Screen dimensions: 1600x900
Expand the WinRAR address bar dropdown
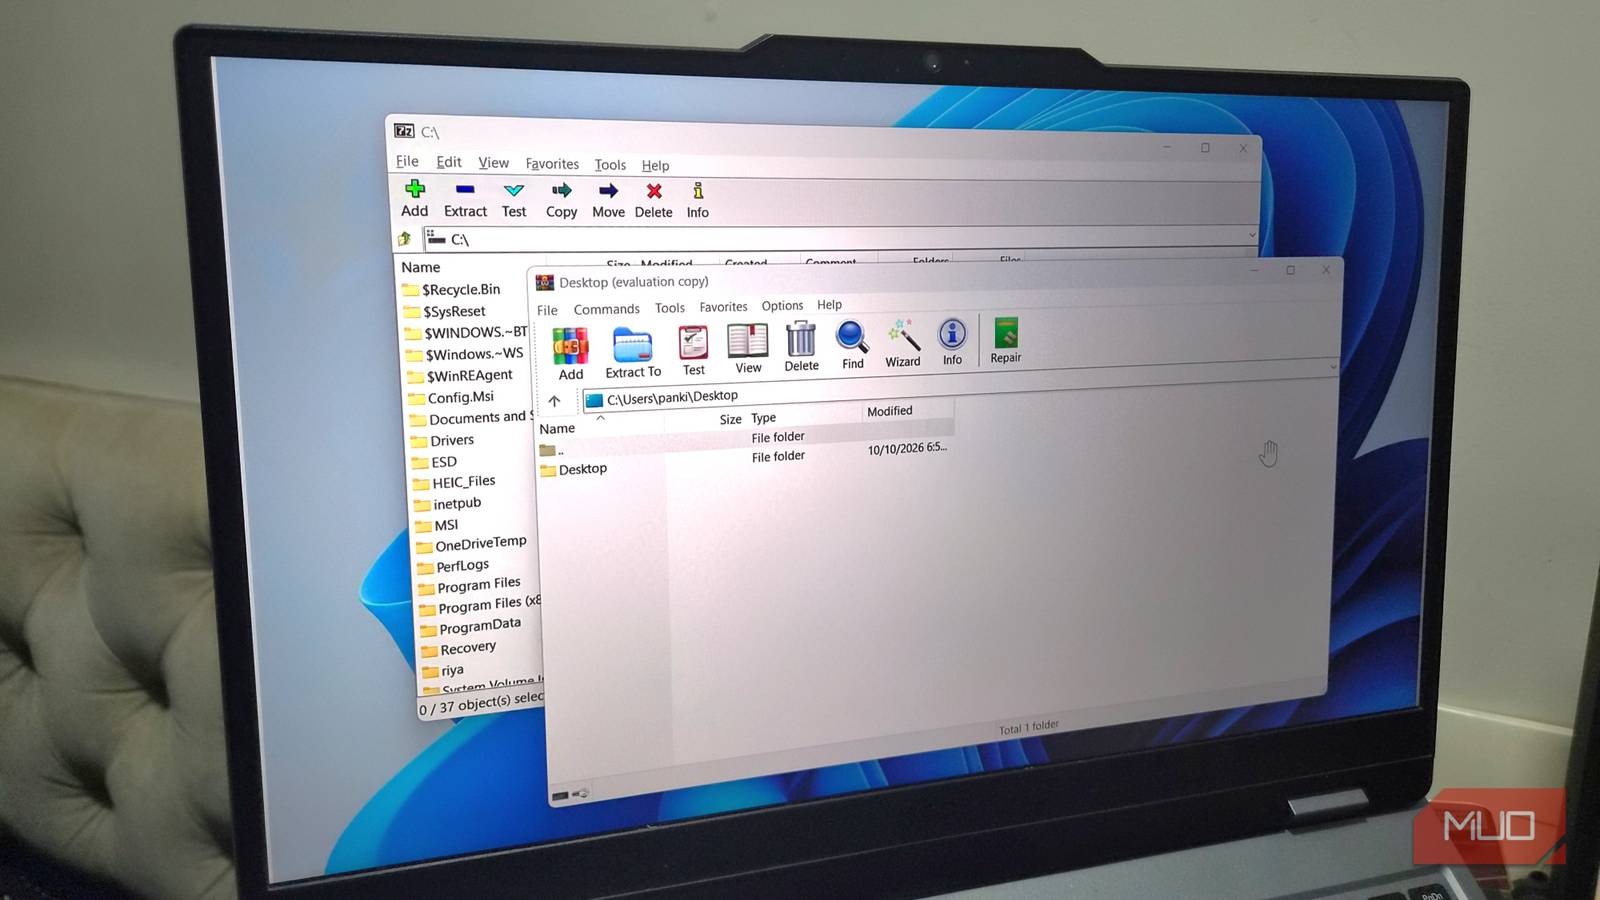click(1333, 367)
